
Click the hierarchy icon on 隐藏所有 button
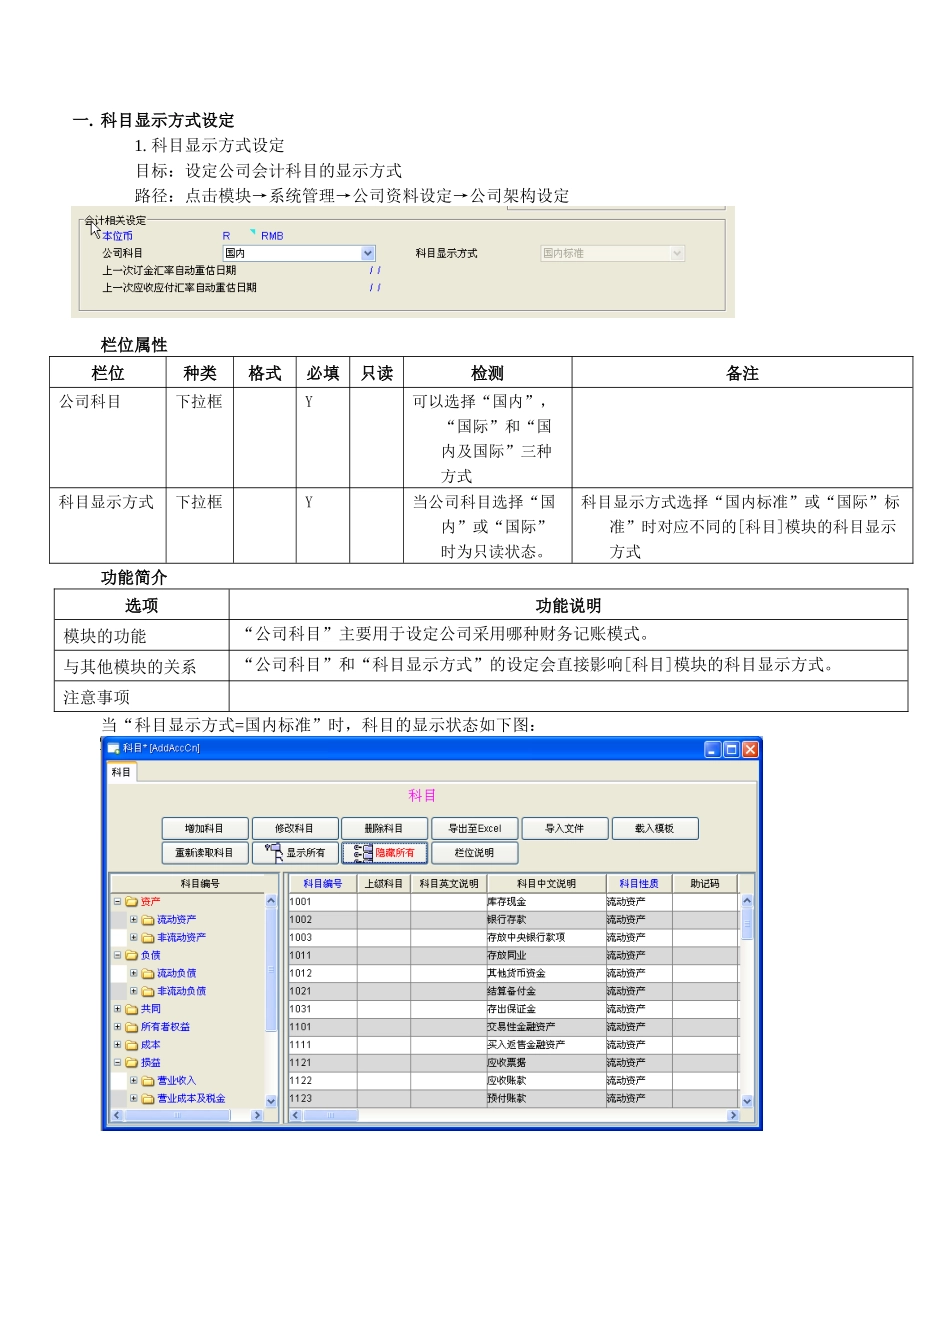[x=363, y=852]
